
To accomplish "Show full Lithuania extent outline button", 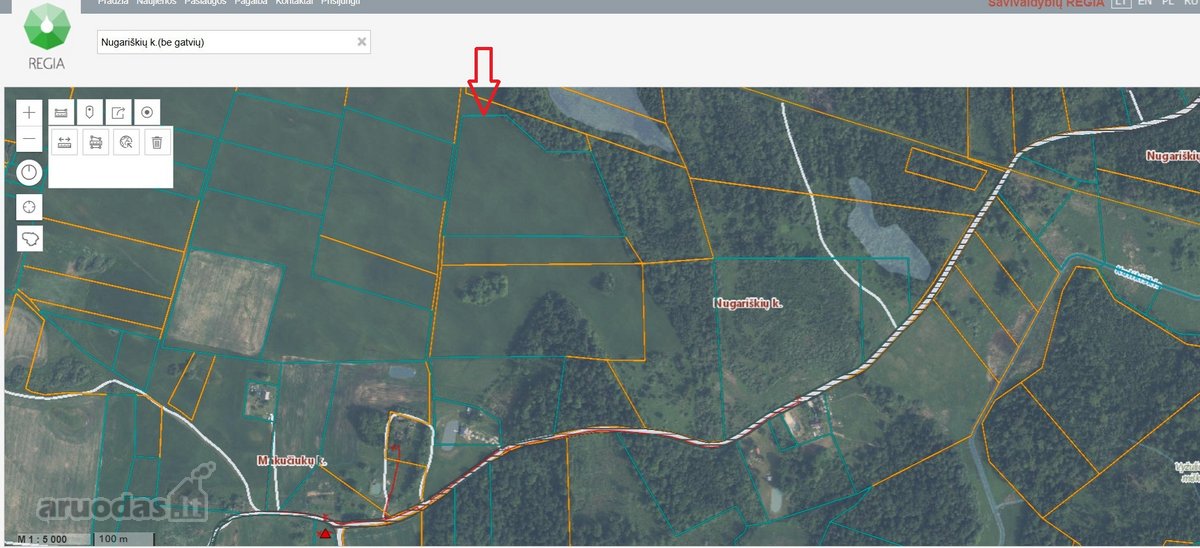I will coord(29,238).
